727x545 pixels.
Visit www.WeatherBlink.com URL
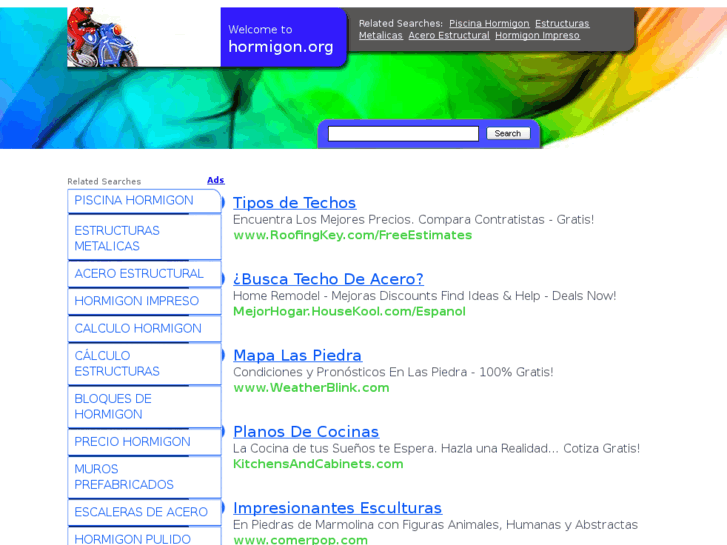pos(311,388)
